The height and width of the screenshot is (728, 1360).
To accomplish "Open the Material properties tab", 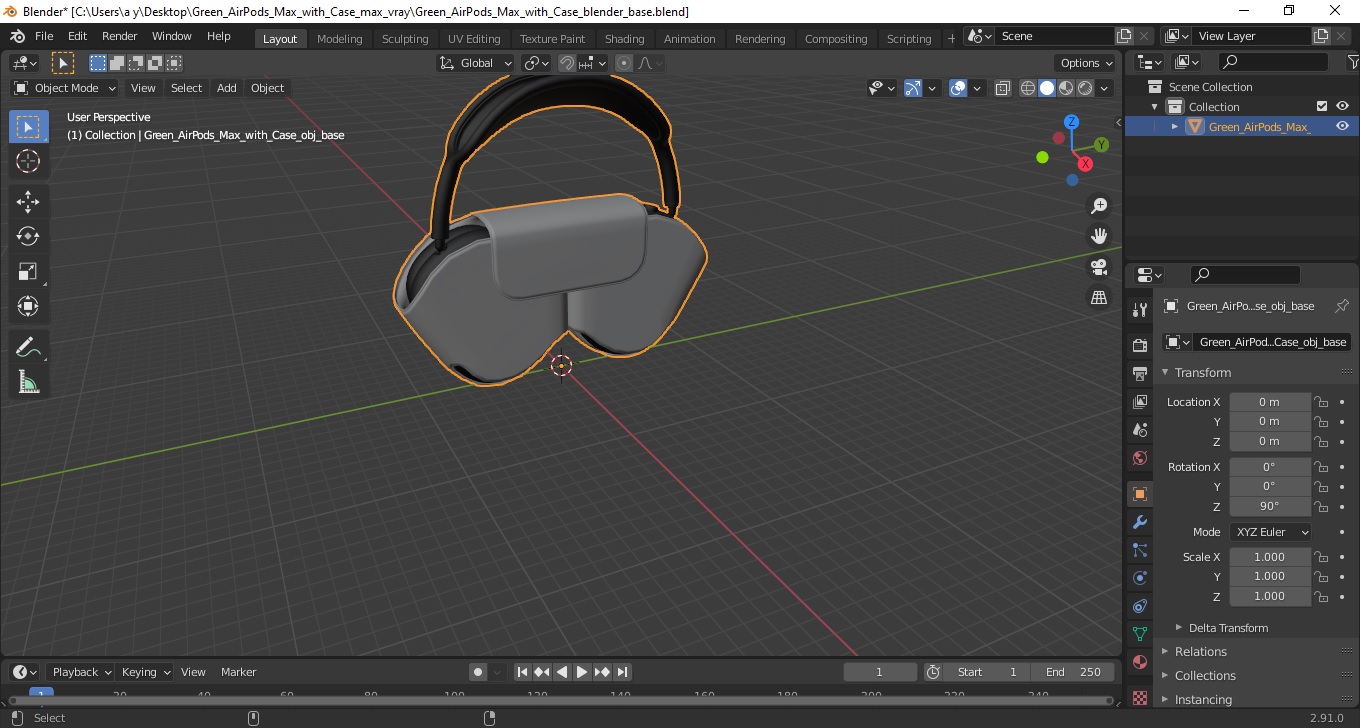I will coord(1139,662).
